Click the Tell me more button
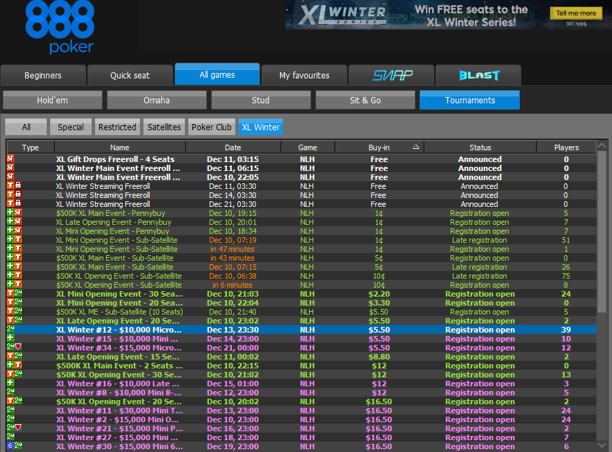 coord(576,13)
